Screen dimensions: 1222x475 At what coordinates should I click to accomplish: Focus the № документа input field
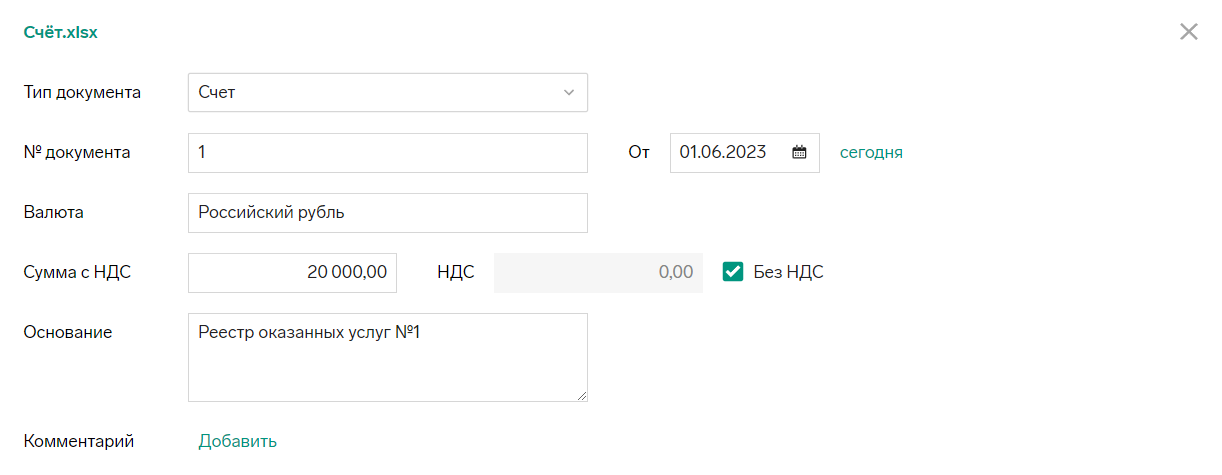(388, 153)
